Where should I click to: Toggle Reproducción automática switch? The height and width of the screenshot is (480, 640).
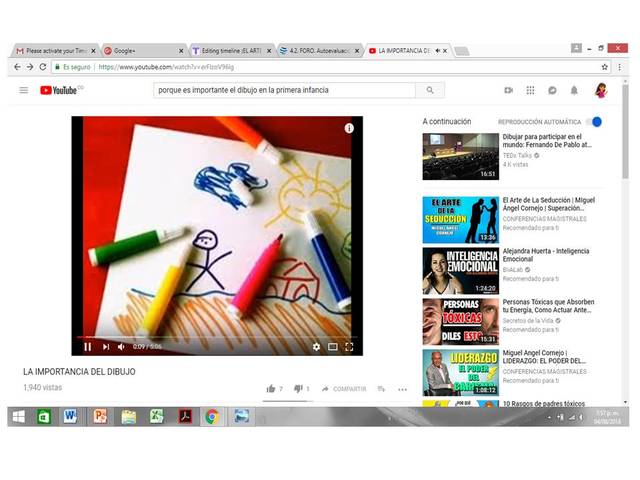594,122
